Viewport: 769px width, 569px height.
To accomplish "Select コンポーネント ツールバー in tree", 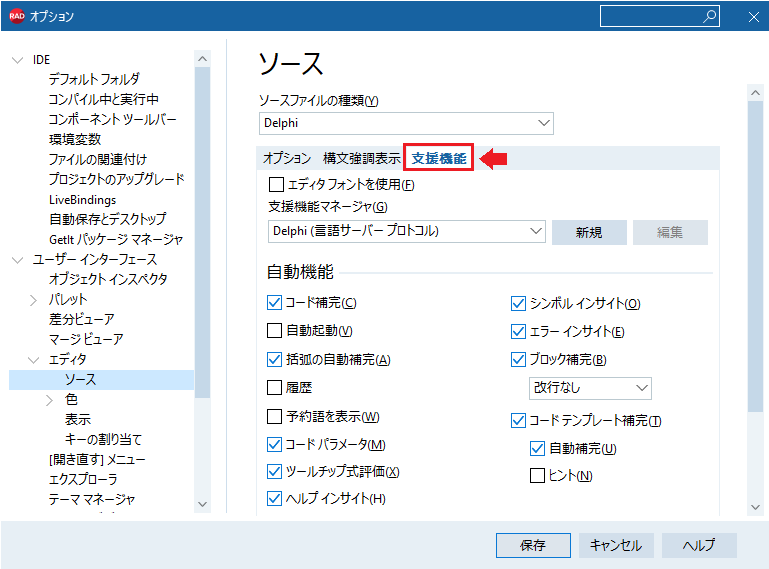I will 112,119.
